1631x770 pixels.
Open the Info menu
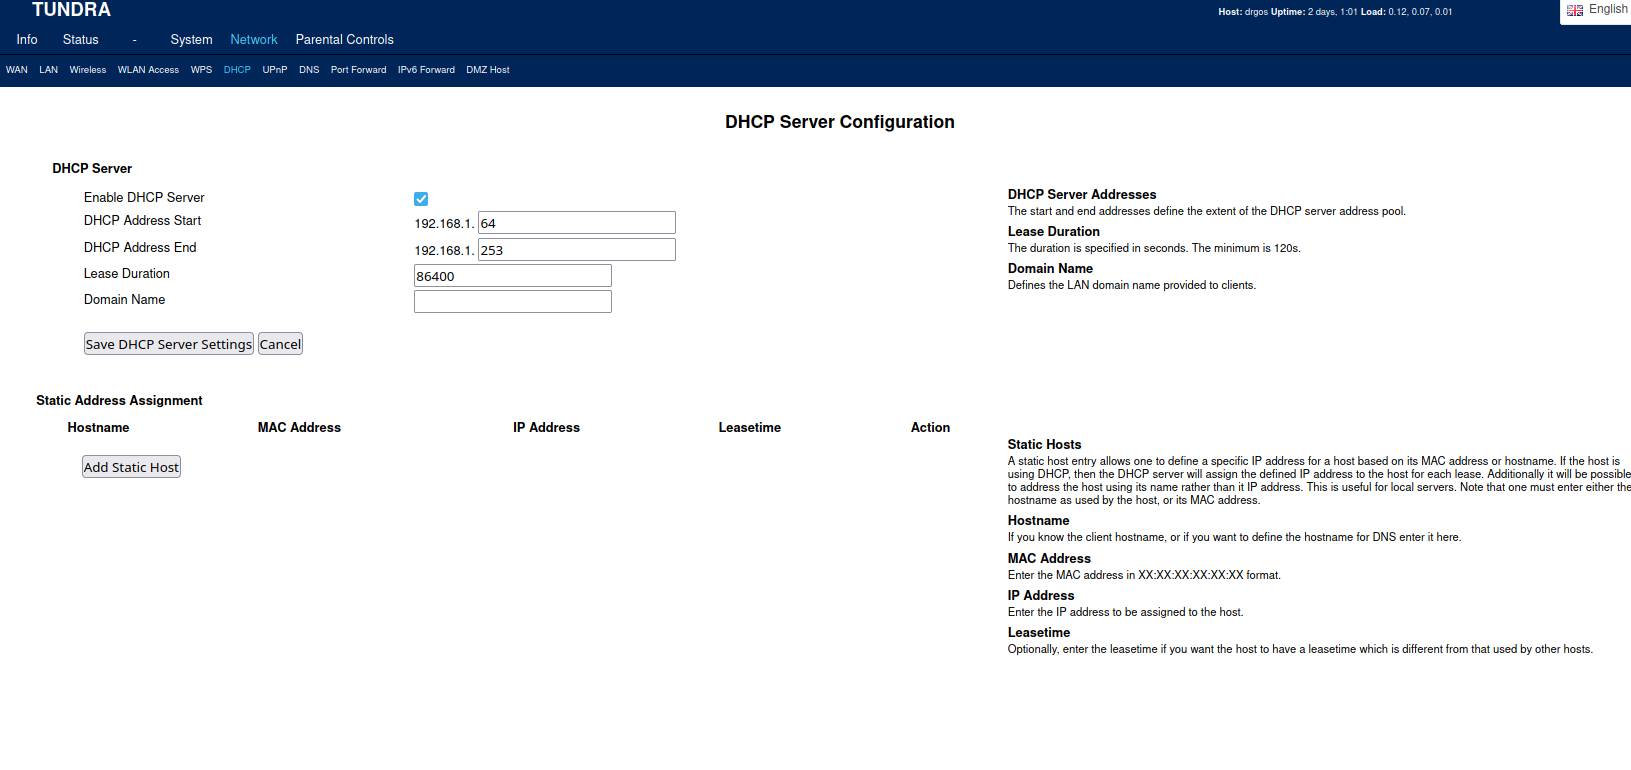click(27, 40)
